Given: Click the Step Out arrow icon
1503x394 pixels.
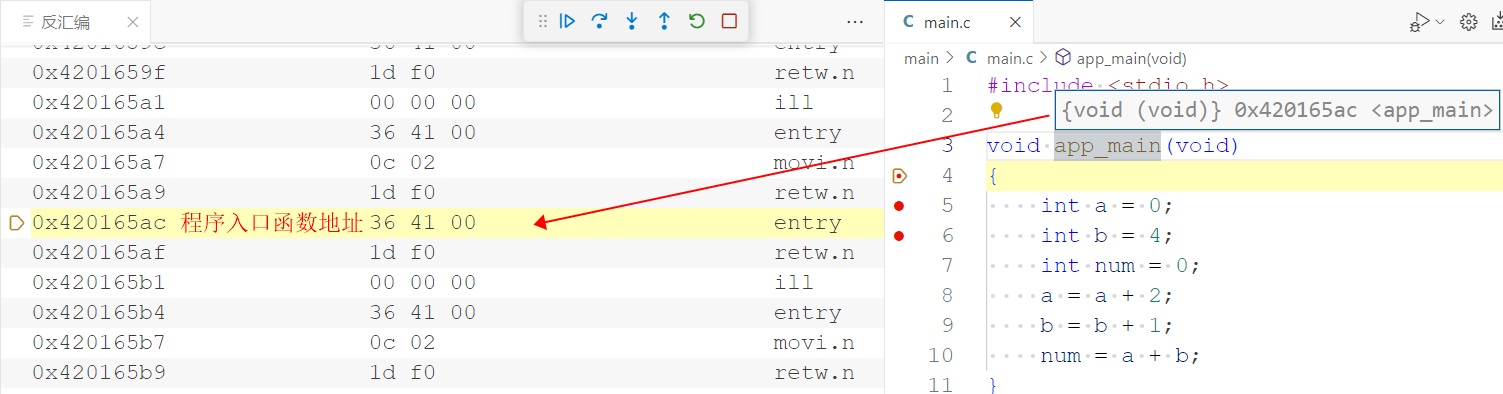Looking at the screenshot, I should (664, 21).
